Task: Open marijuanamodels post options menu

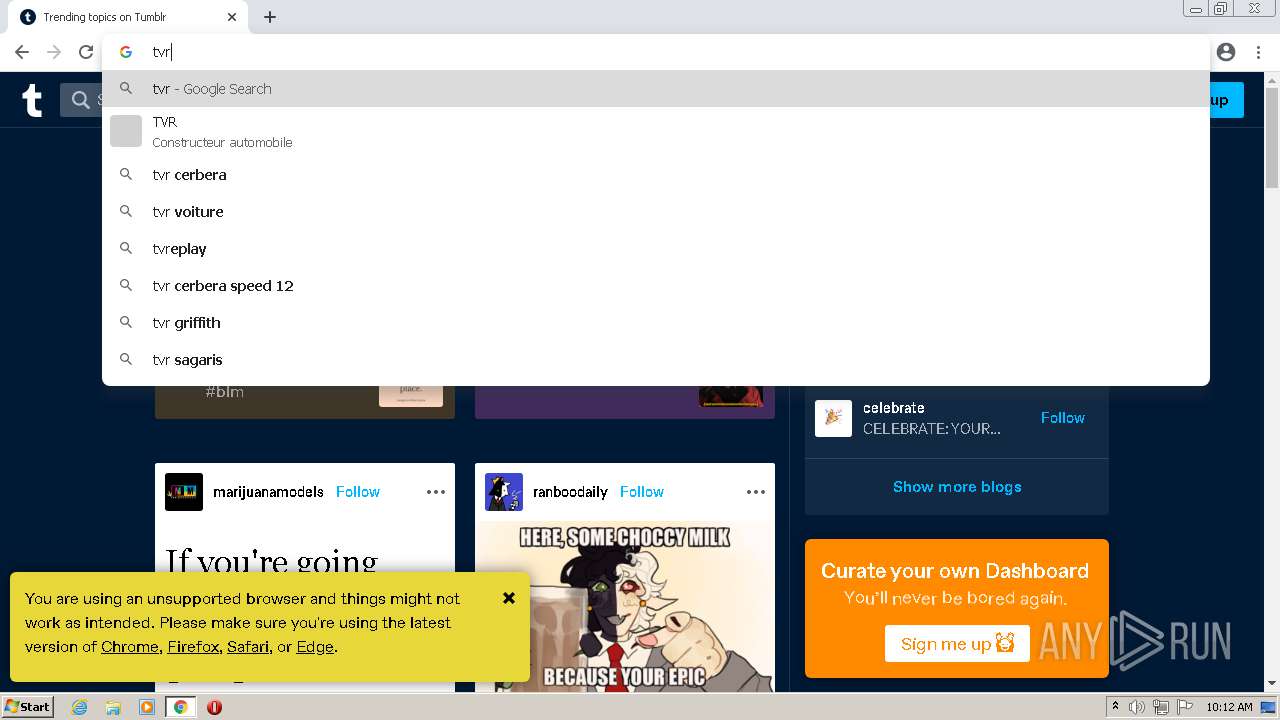Action: point(436,492)
